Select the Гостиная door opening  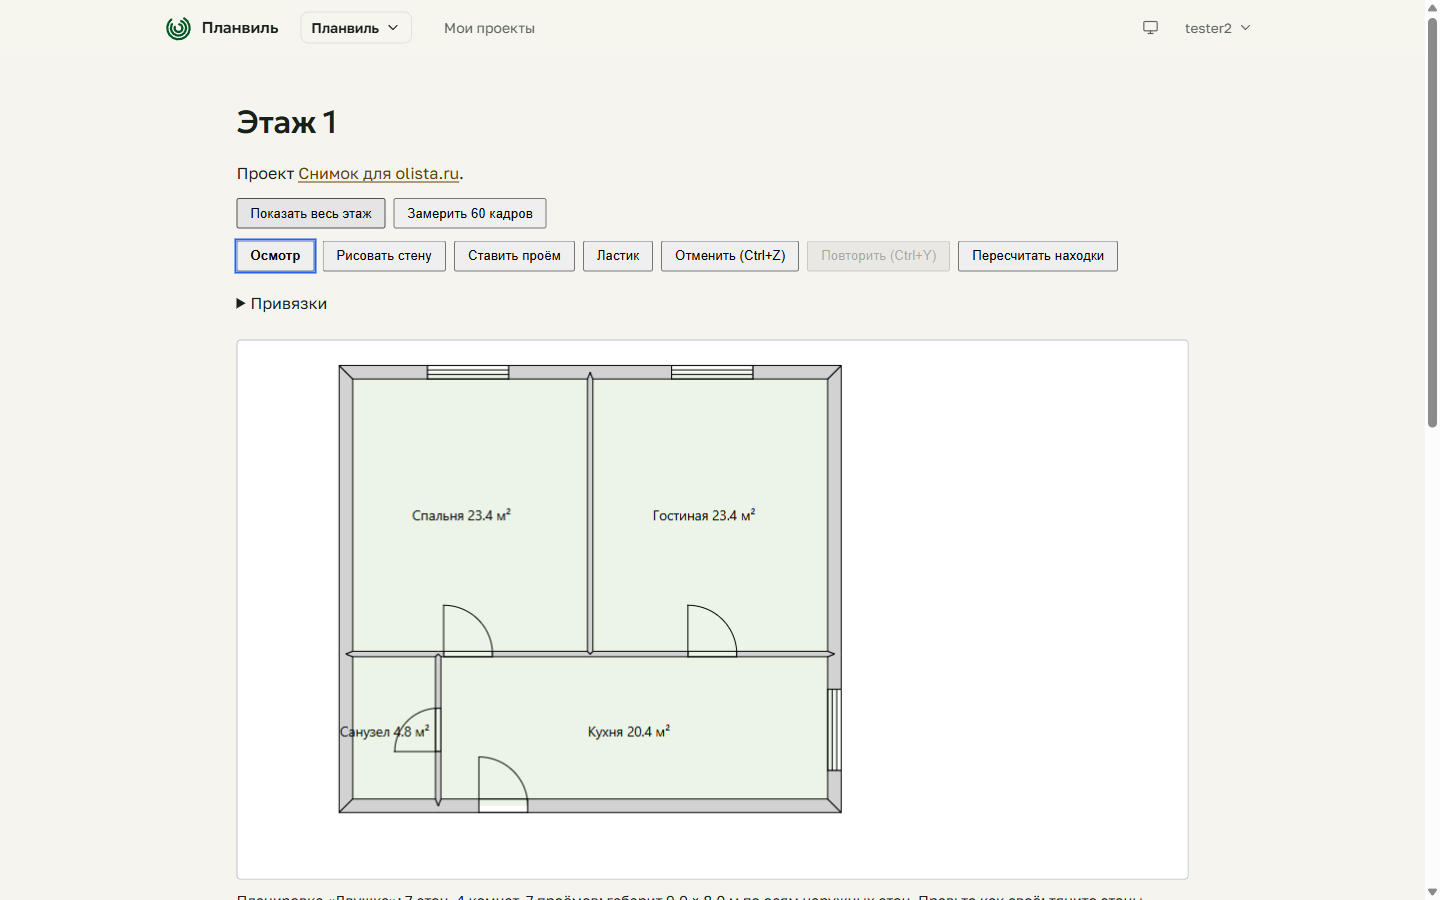click(712, 631)
